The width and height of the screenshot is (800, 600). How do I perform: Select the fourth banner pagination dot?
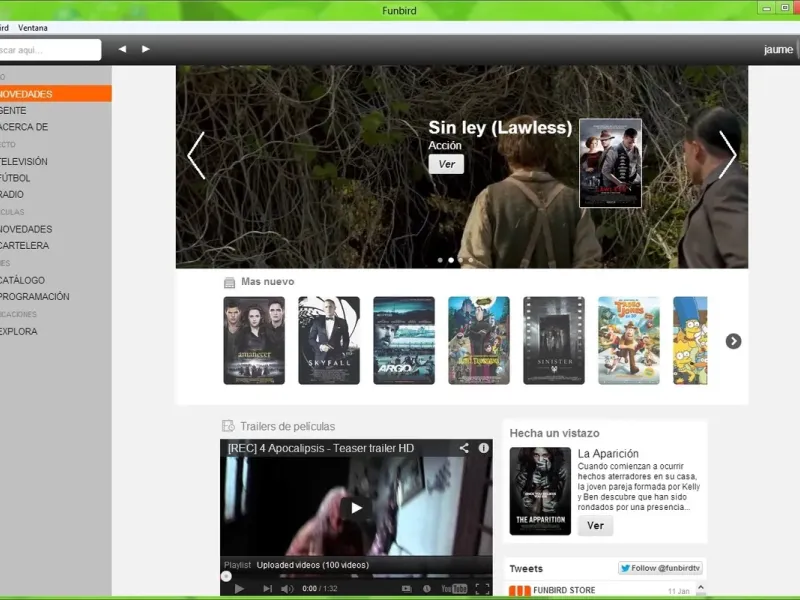(x=470, y=260)
